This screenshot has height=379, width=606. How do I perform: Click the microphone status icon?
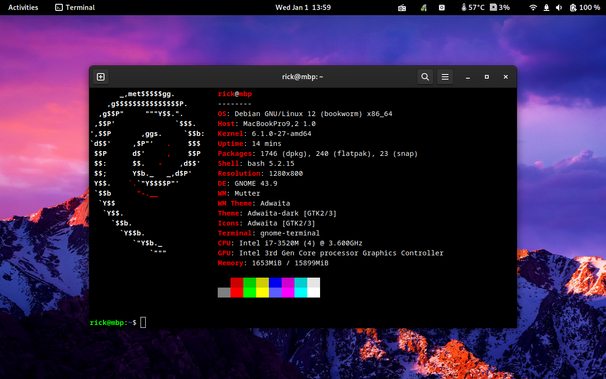click(546, 7)
